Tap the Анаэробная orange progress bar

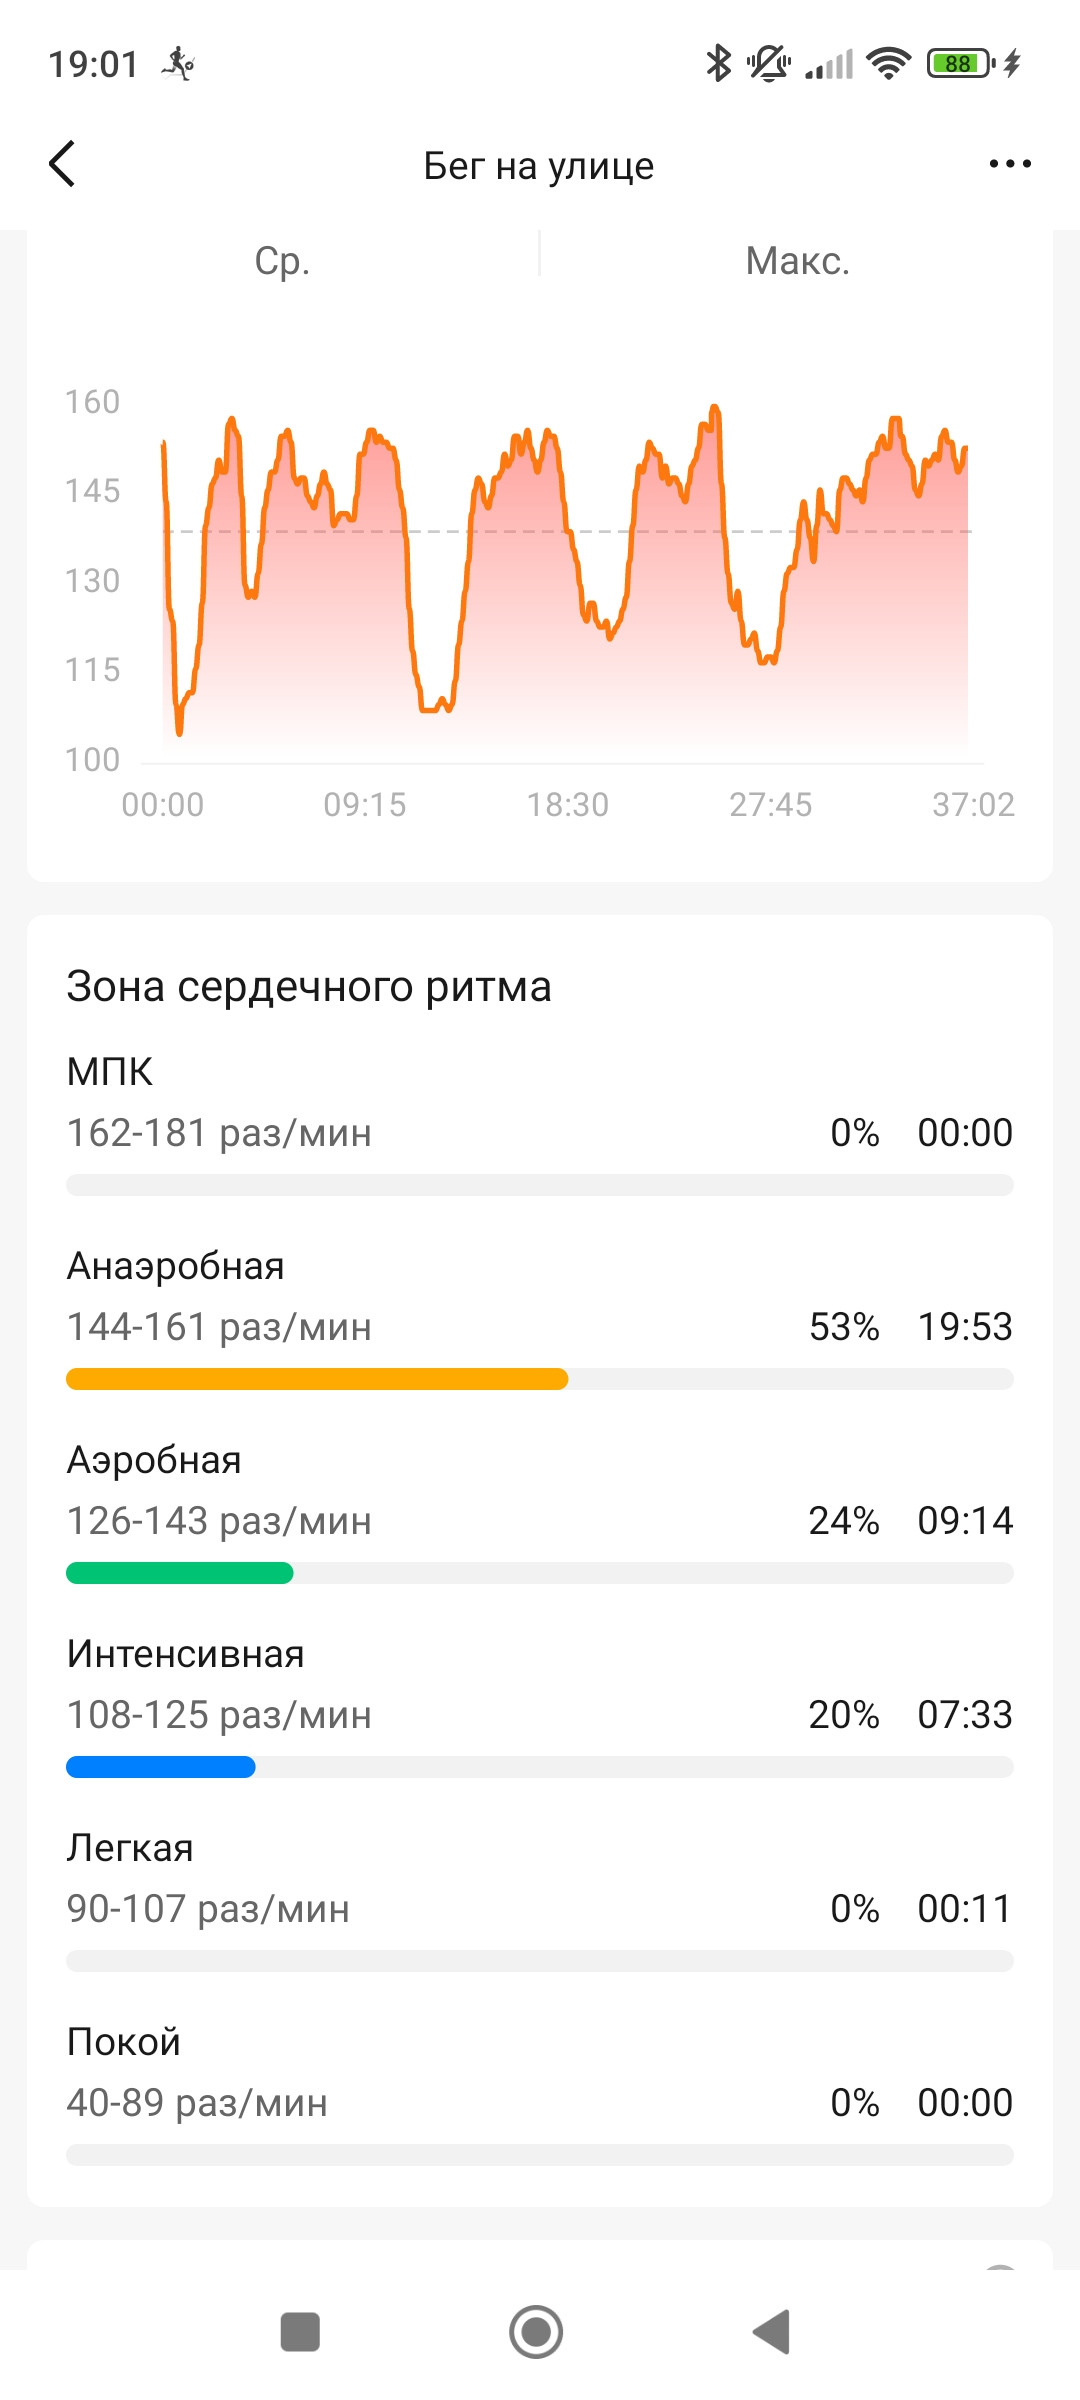tap(317, 1379)
